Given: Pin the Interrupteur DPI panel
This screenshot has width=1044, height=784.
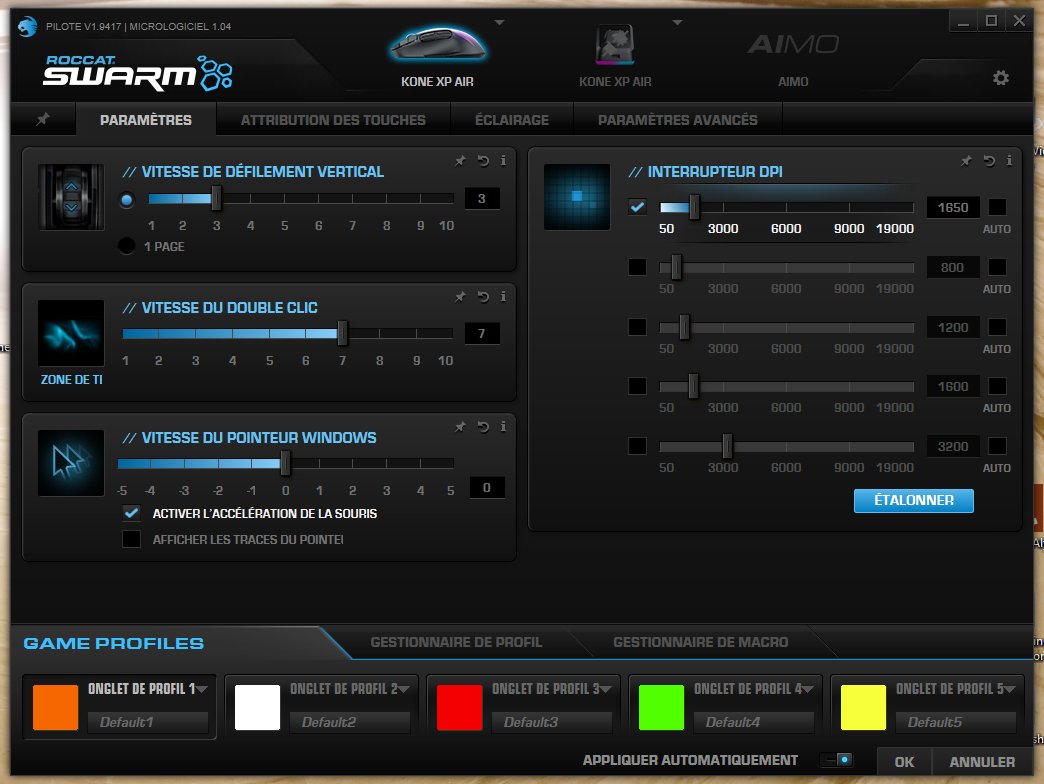Looking at the screenshot, I should (x=966, y=160).
